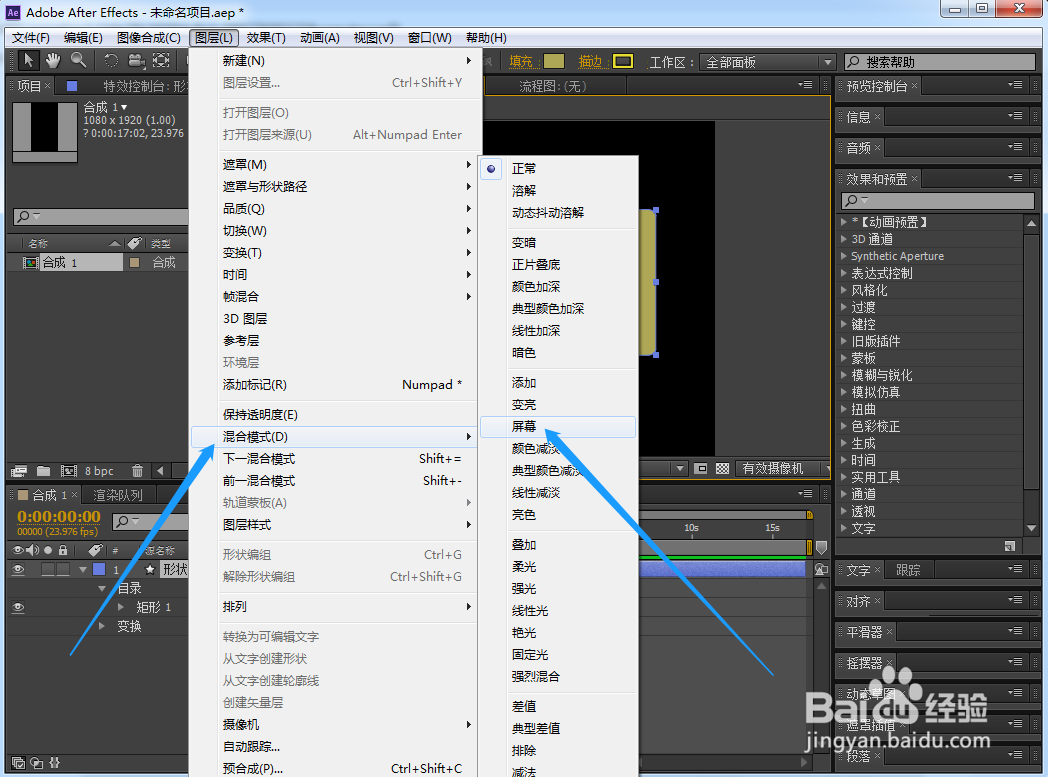
Task: Create a new composition via bottom icon
Action: [x=68, y=471]
